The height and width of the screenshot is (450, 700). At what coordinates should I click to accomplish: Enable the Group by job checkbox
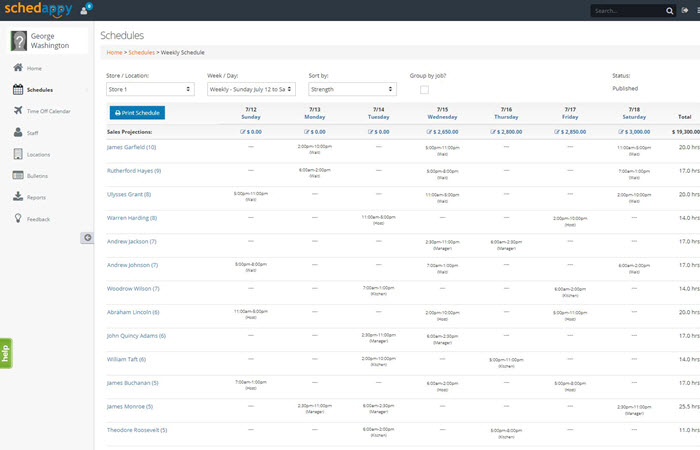425,90
